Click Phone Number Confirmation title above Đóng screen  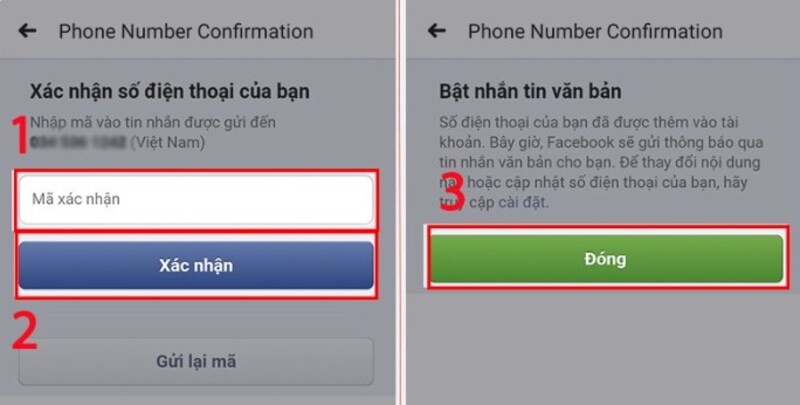(595, 31)
